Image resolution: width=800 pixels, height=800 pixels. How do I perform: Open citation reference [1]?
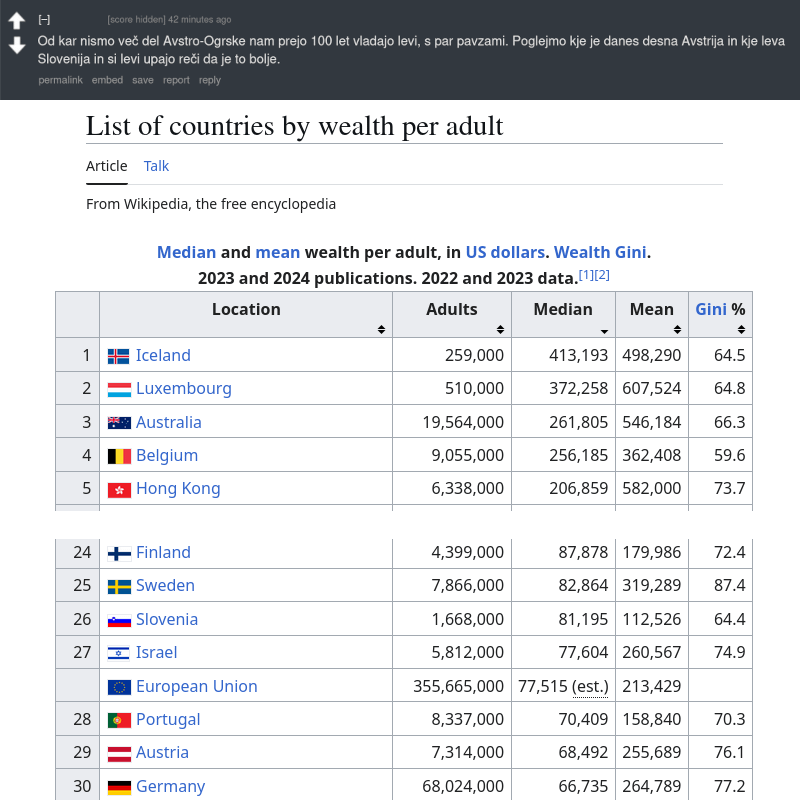(586, 273)
